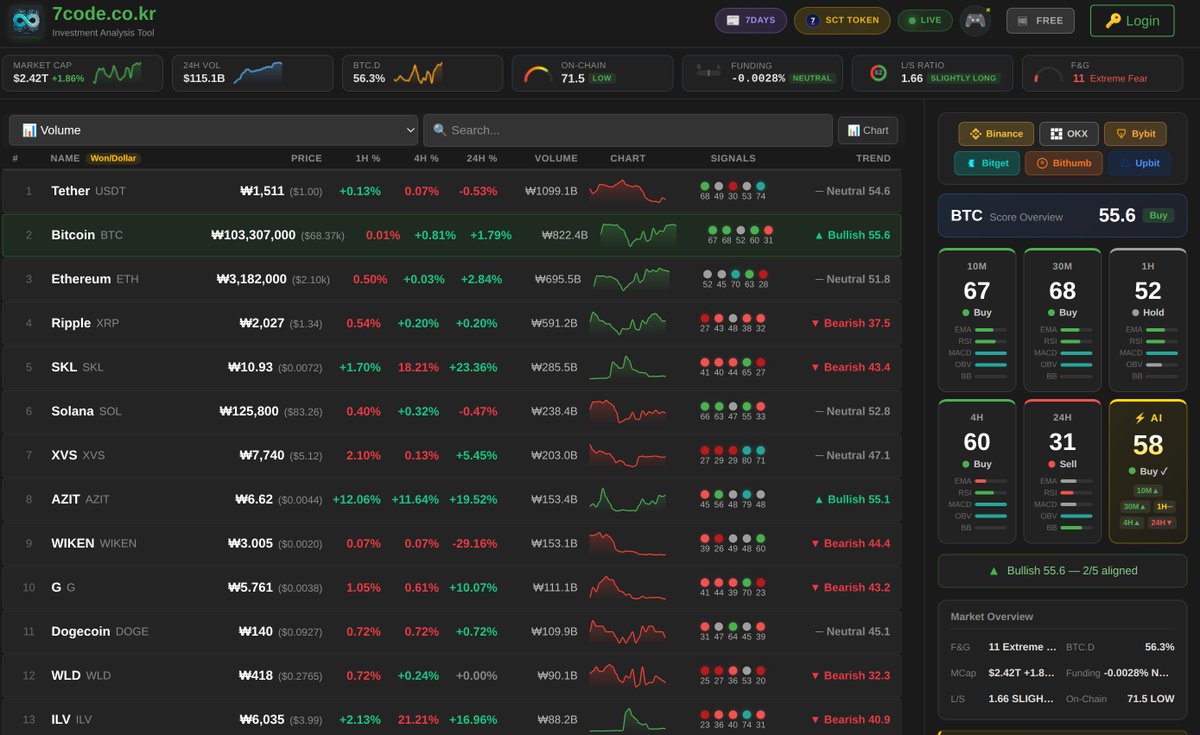Click the ILV mini chart
Viewport: 1200px width, 735px height.
pos(627,719)
